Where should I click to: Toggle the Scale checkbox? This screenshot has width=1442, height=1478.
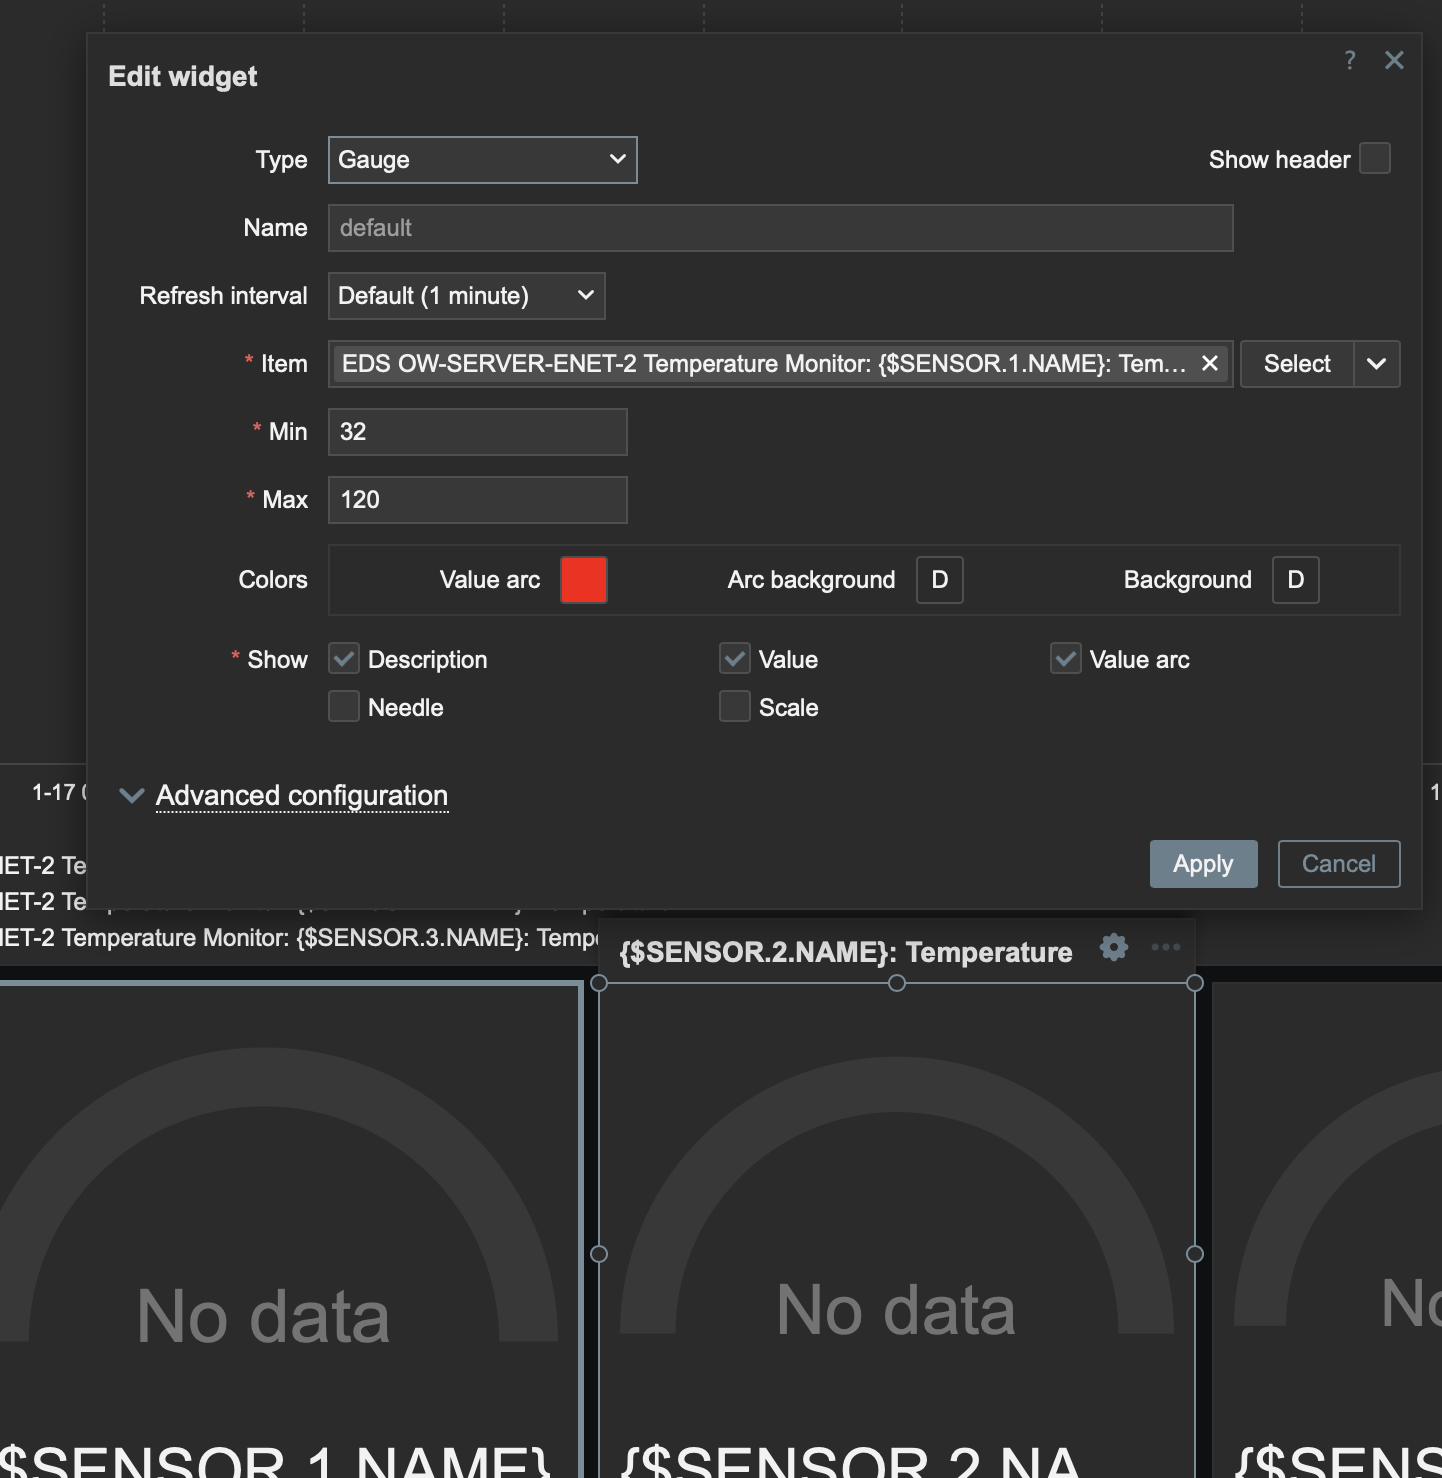pyautogui.click(x=735, y=707)
